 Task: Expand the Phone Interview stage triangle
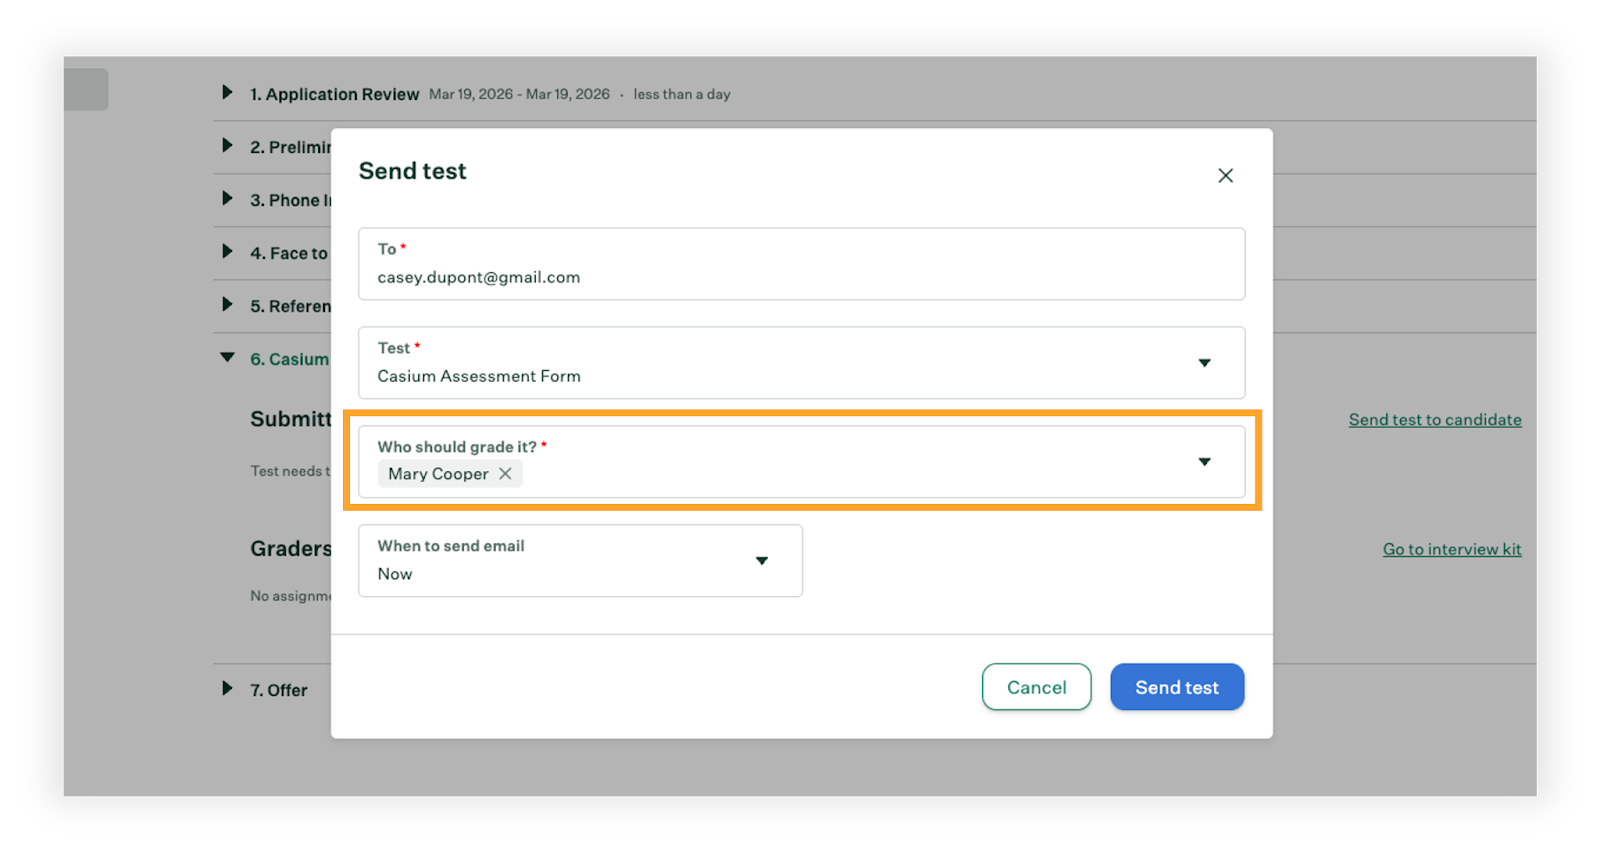pos(227,199)
